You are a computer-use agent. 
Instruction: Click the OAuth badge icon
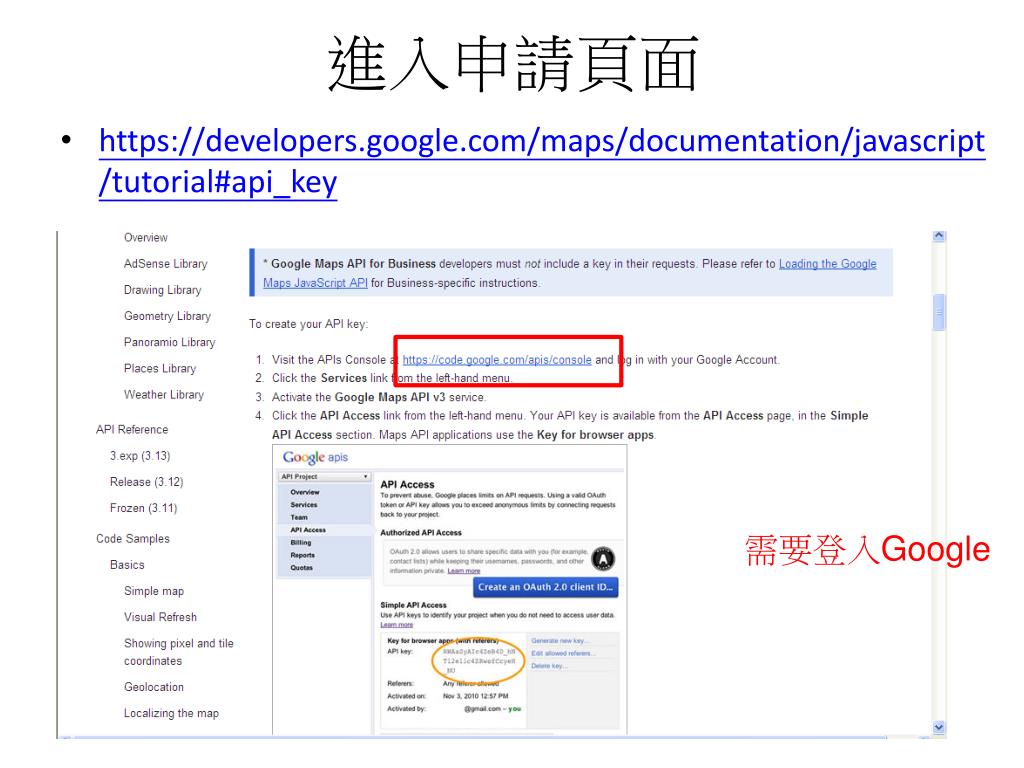click(603, 559)
